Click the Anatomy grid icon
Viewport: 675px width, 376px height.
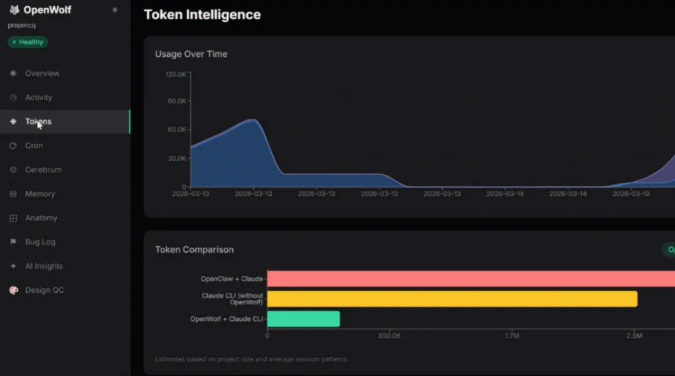pos(13,218)
